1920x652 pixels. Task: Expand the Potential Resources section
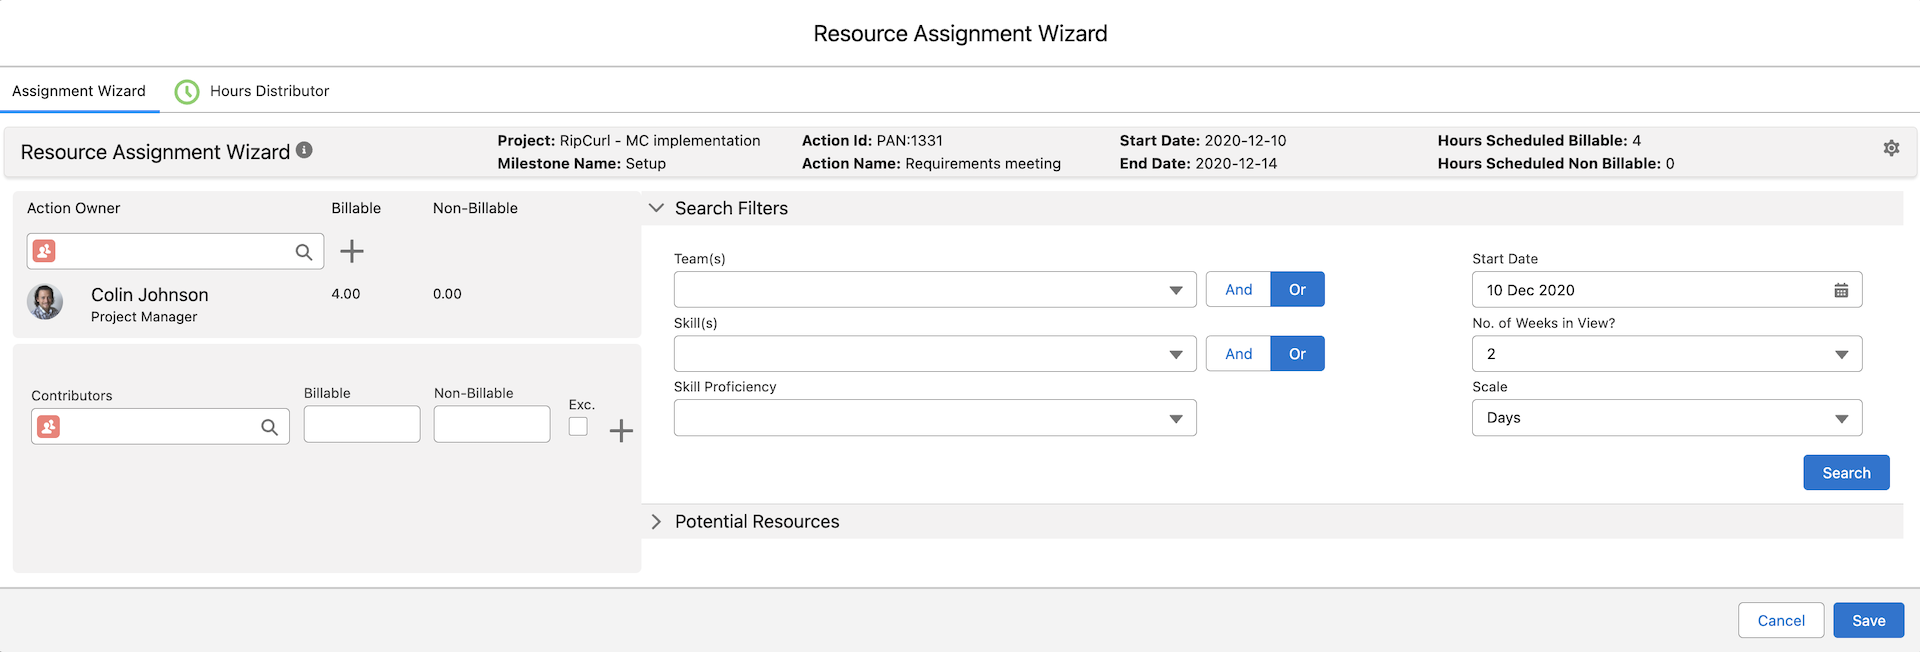[656, 522]
